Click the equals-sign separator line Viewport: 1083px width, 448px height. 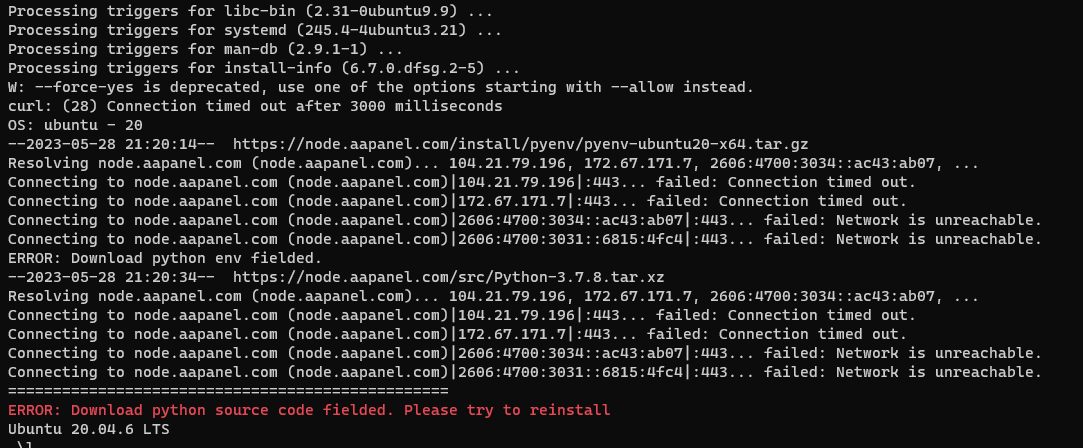tap(228, 391)
